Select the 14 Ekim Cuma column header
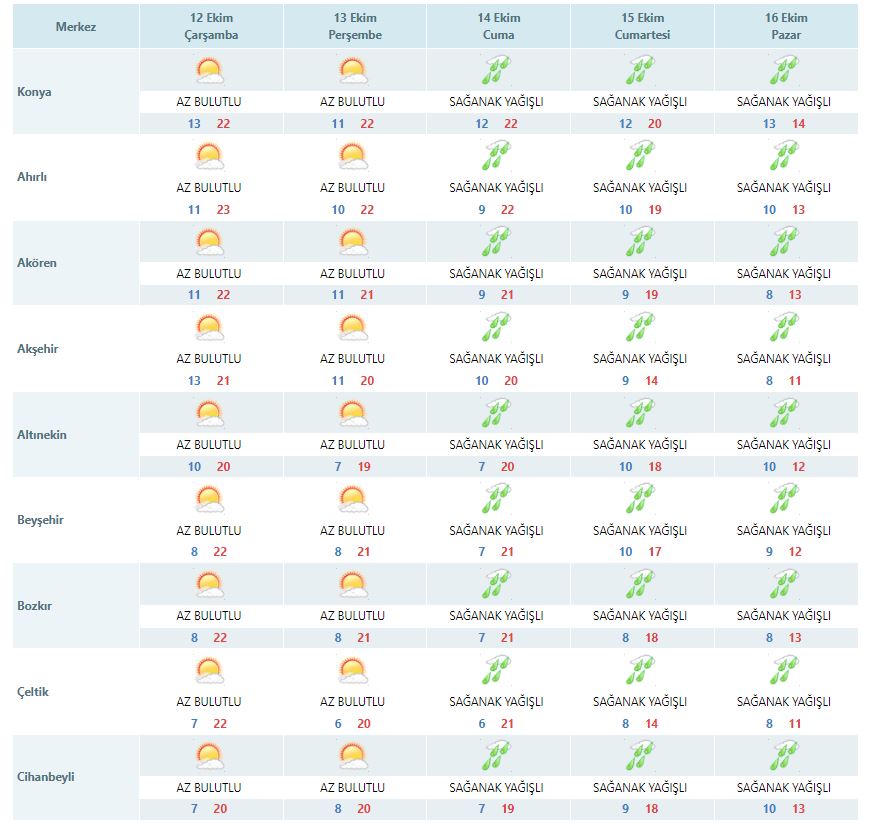The height and width of the screenshot is (824, 876). [496, 27]
